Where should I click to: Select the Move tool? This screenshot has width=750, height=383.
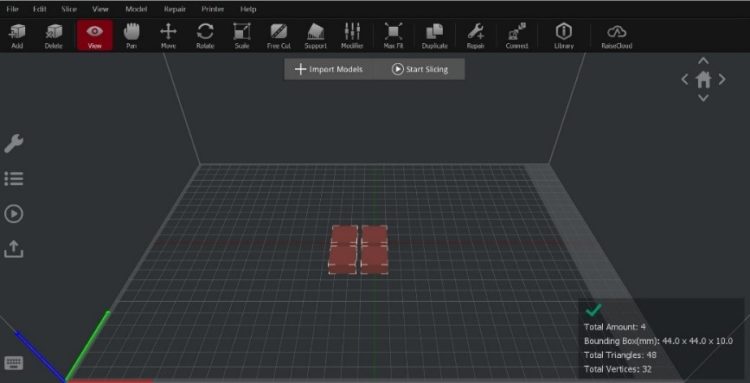168,35
